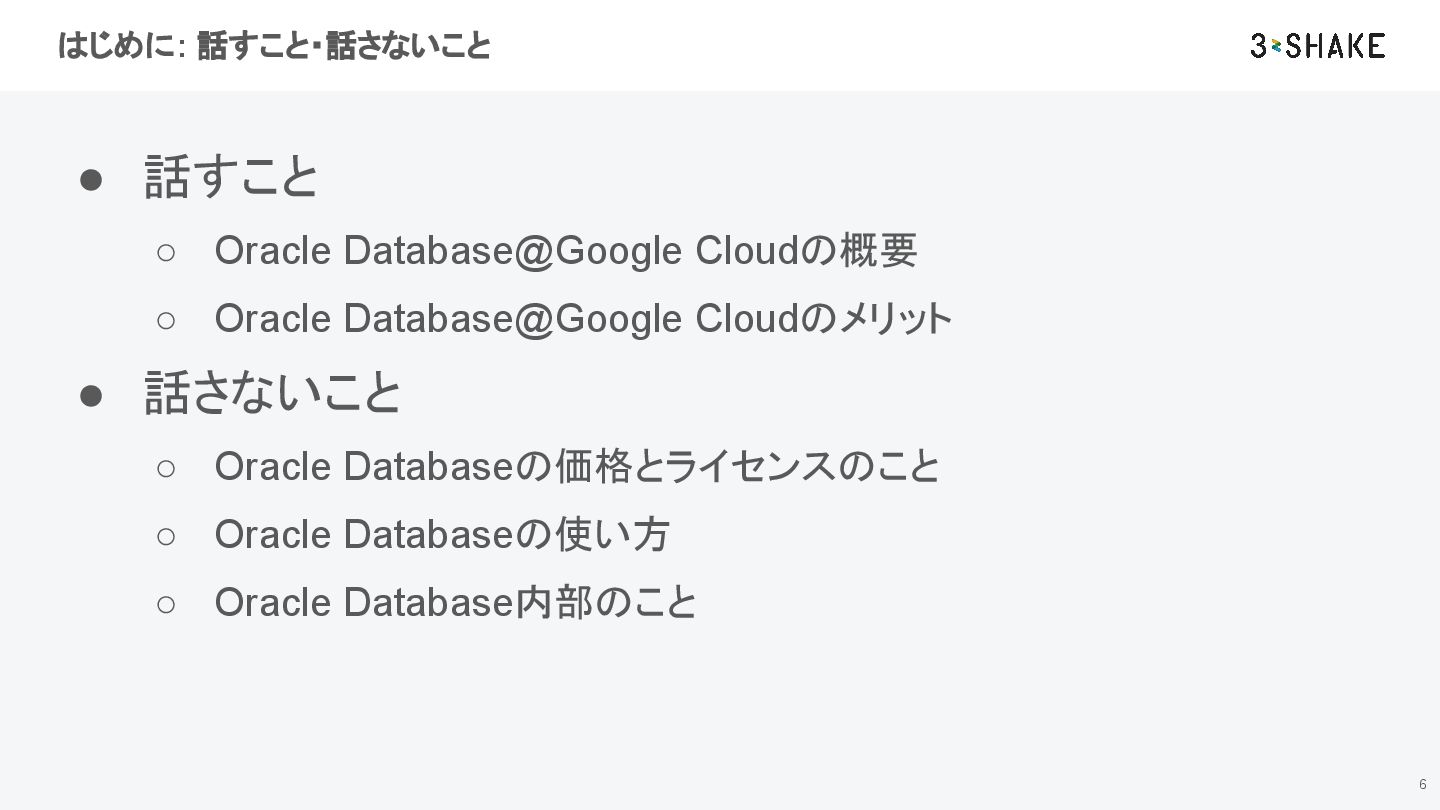Click the hollow bullet beside Oracle Databaseの使い方
Viewport: 1440px width, 810px height.
click(166, 535)
